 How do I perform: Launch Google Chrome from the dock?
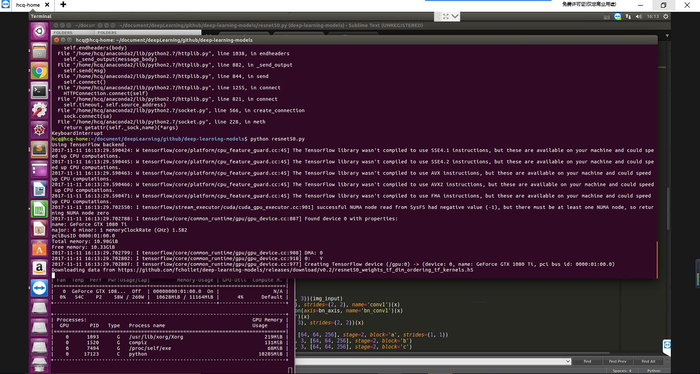(39, 71)
